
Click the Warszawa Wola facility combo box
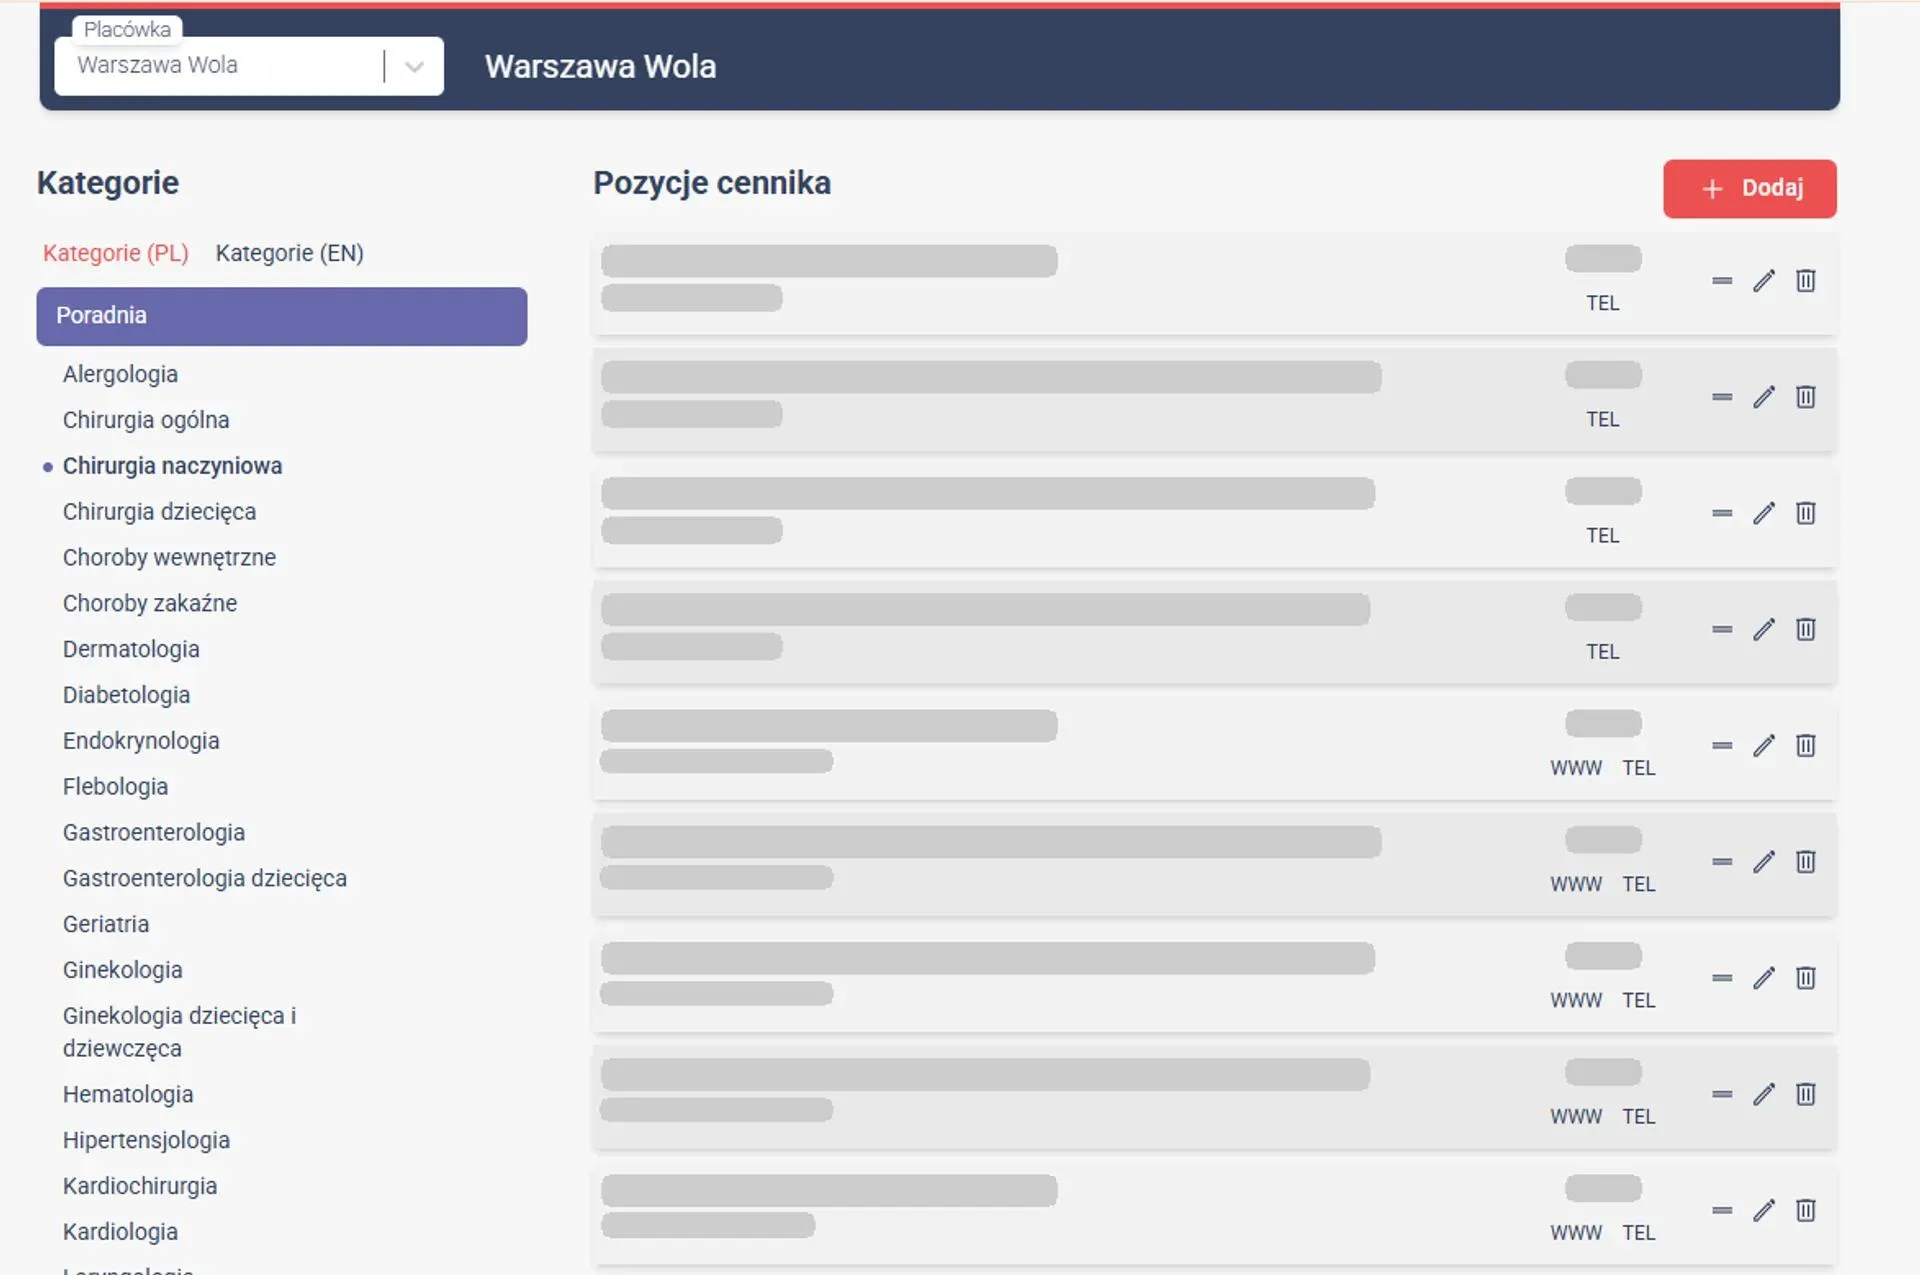[249, 66]
